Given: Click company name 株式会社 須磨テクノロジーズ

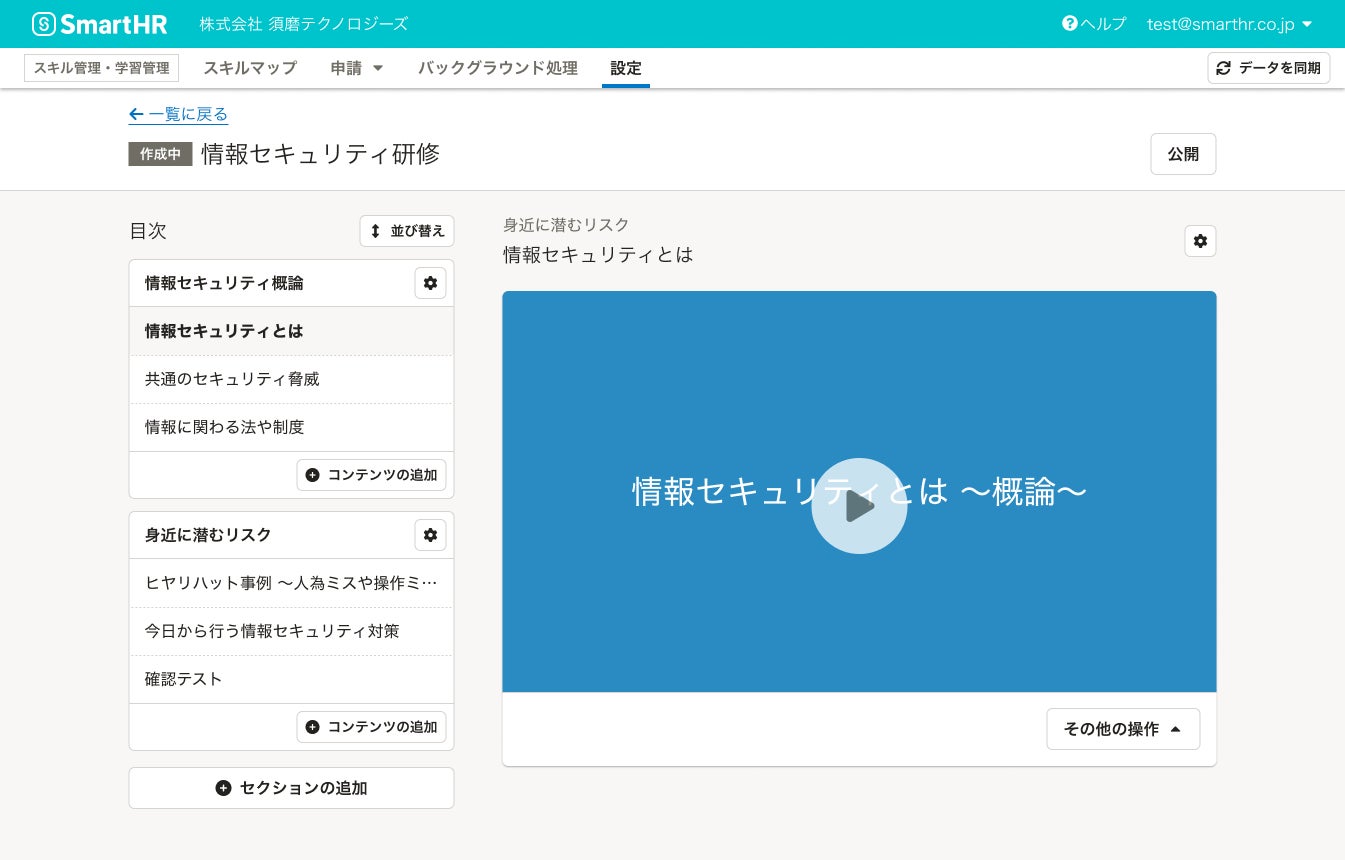Looking at the screenshot, I should (x=303, y=24).
